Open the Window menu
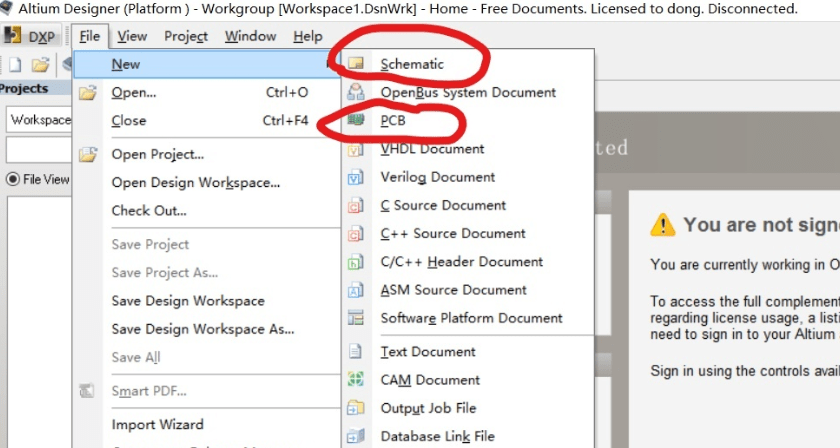 [250, 37]
